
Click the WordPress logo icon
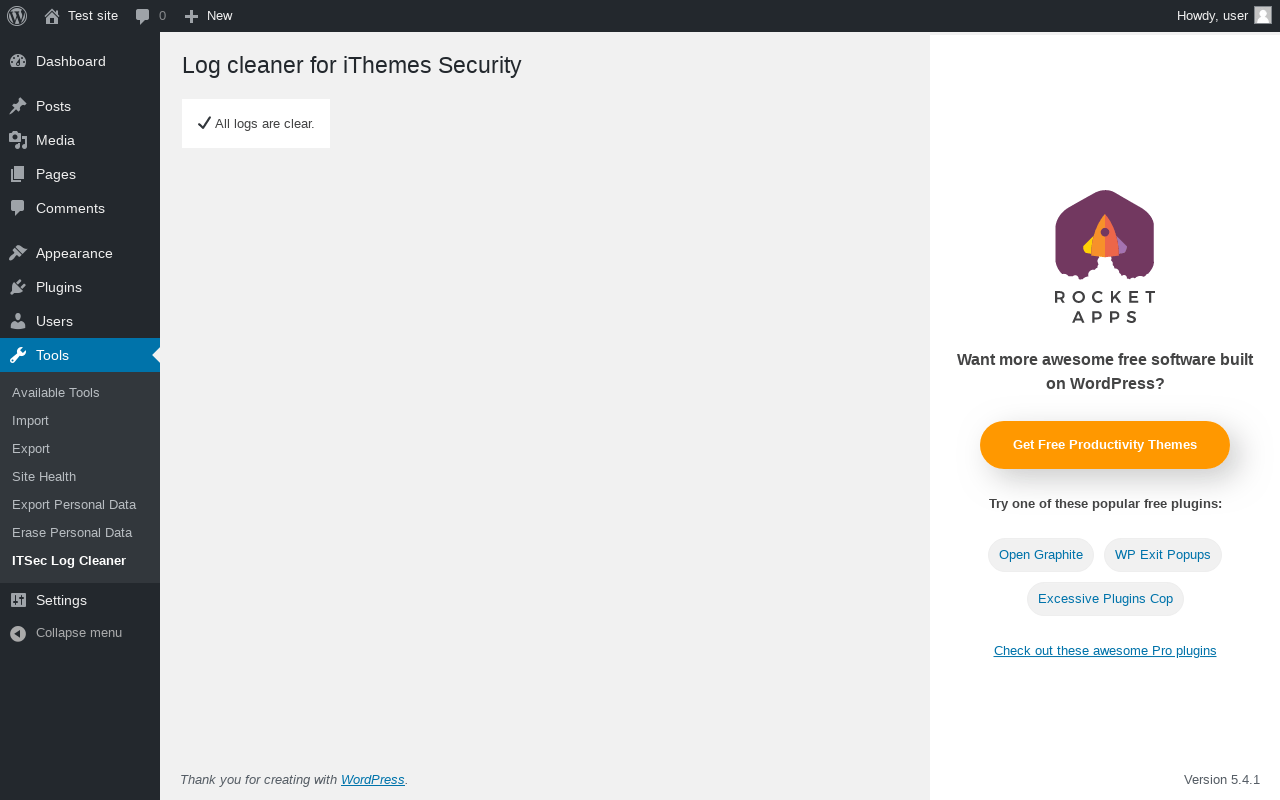(17, 16)
